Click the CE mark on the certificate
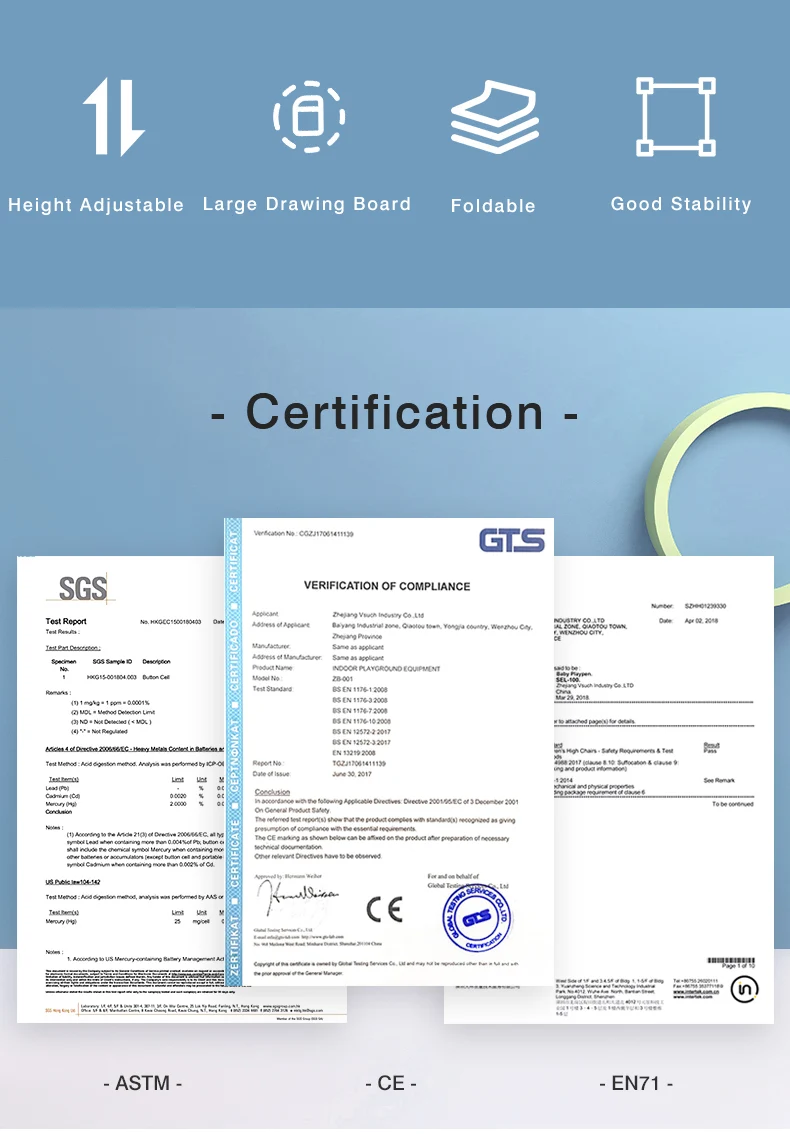The image size is (790, 1134). pos(384,910)
